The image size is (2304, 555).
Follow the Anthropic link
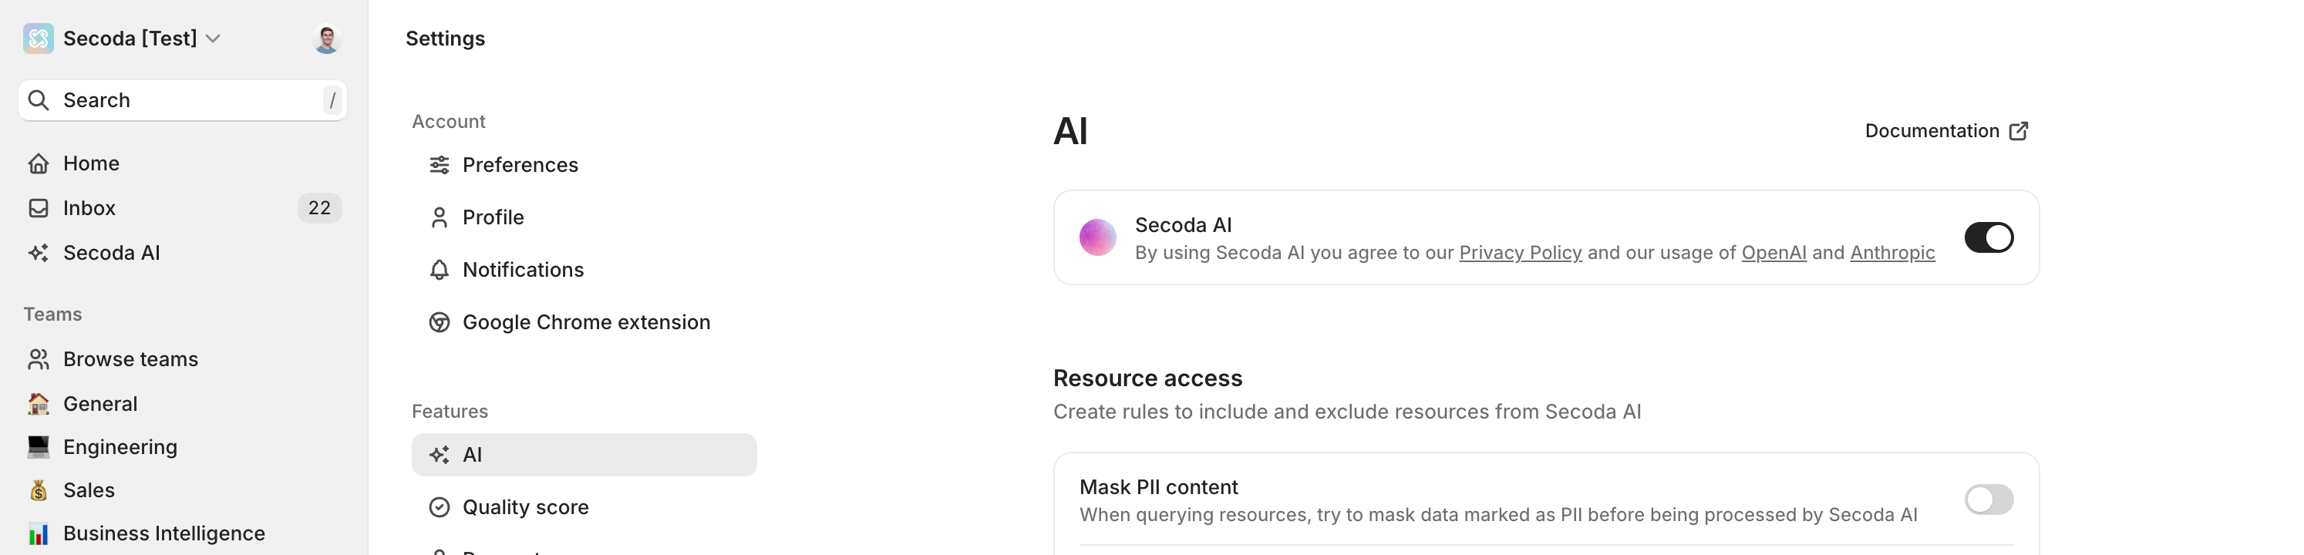[x=1892, y=253]
